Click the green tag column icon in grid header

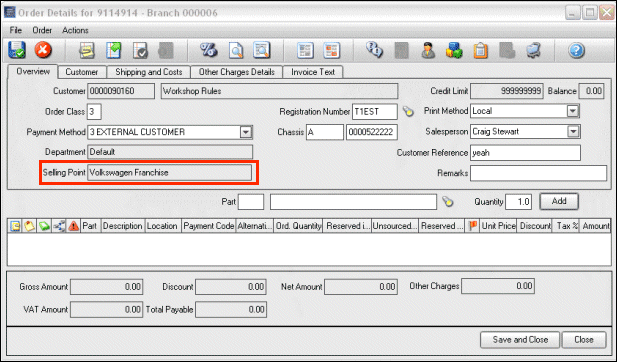click(44, 226)
